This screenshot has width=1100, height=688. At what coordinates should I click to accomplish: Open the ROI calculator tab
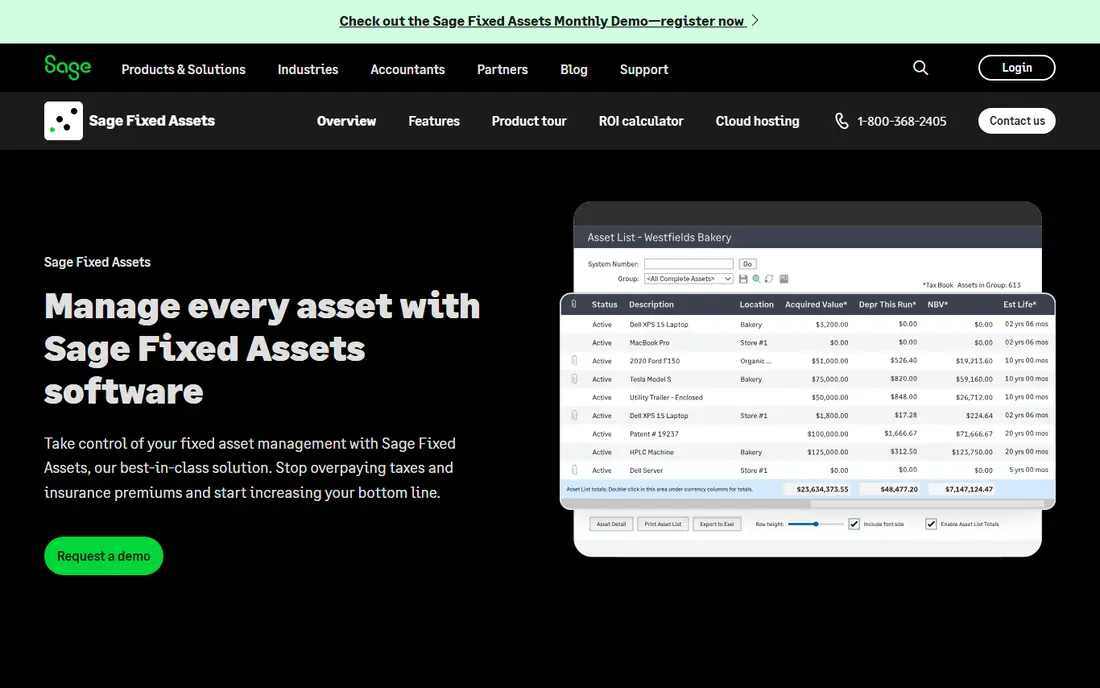[x=641, y=121]
